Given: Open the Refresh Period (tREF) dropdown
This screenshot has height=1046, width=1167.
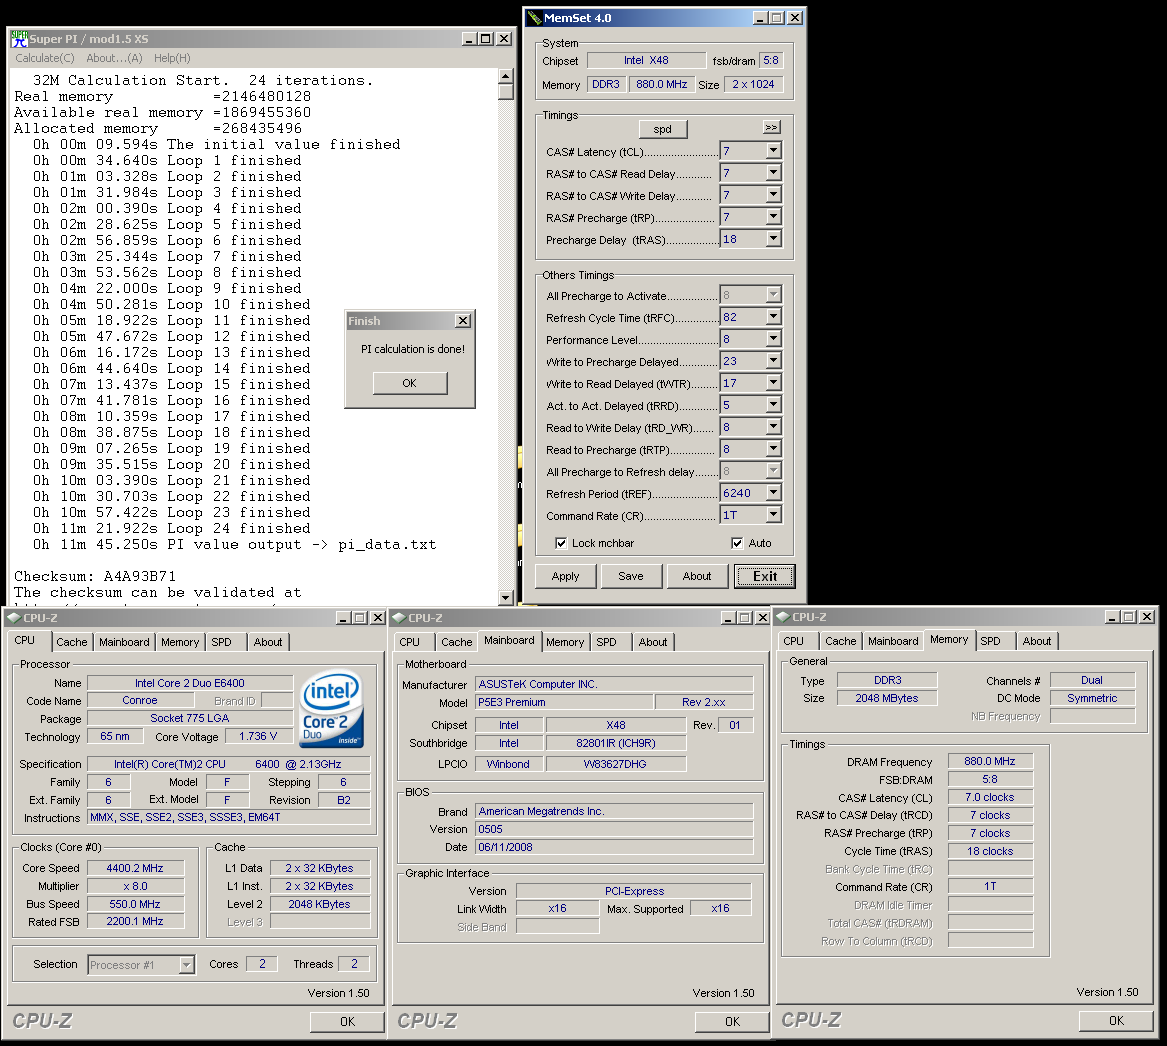Looking at the screenshot, I should [773, 493].
